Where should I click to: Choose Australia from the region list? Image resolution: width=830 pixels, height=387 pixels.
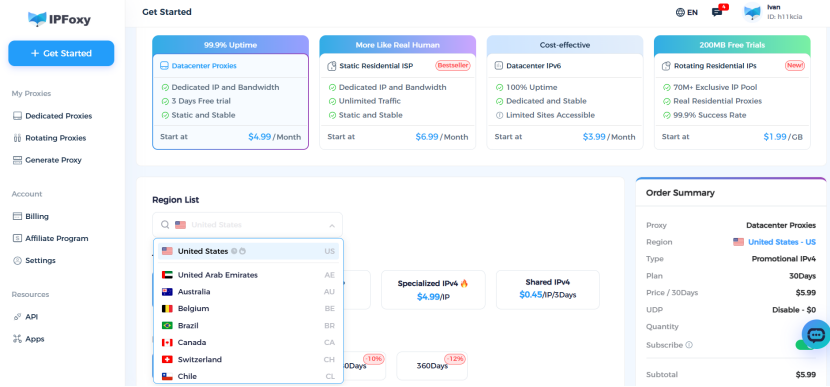click(x=248, y=292)
